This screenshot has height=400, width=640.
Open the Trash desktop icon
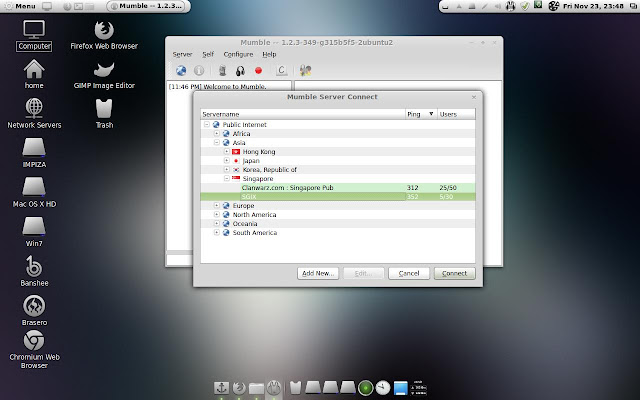(104, 114)
